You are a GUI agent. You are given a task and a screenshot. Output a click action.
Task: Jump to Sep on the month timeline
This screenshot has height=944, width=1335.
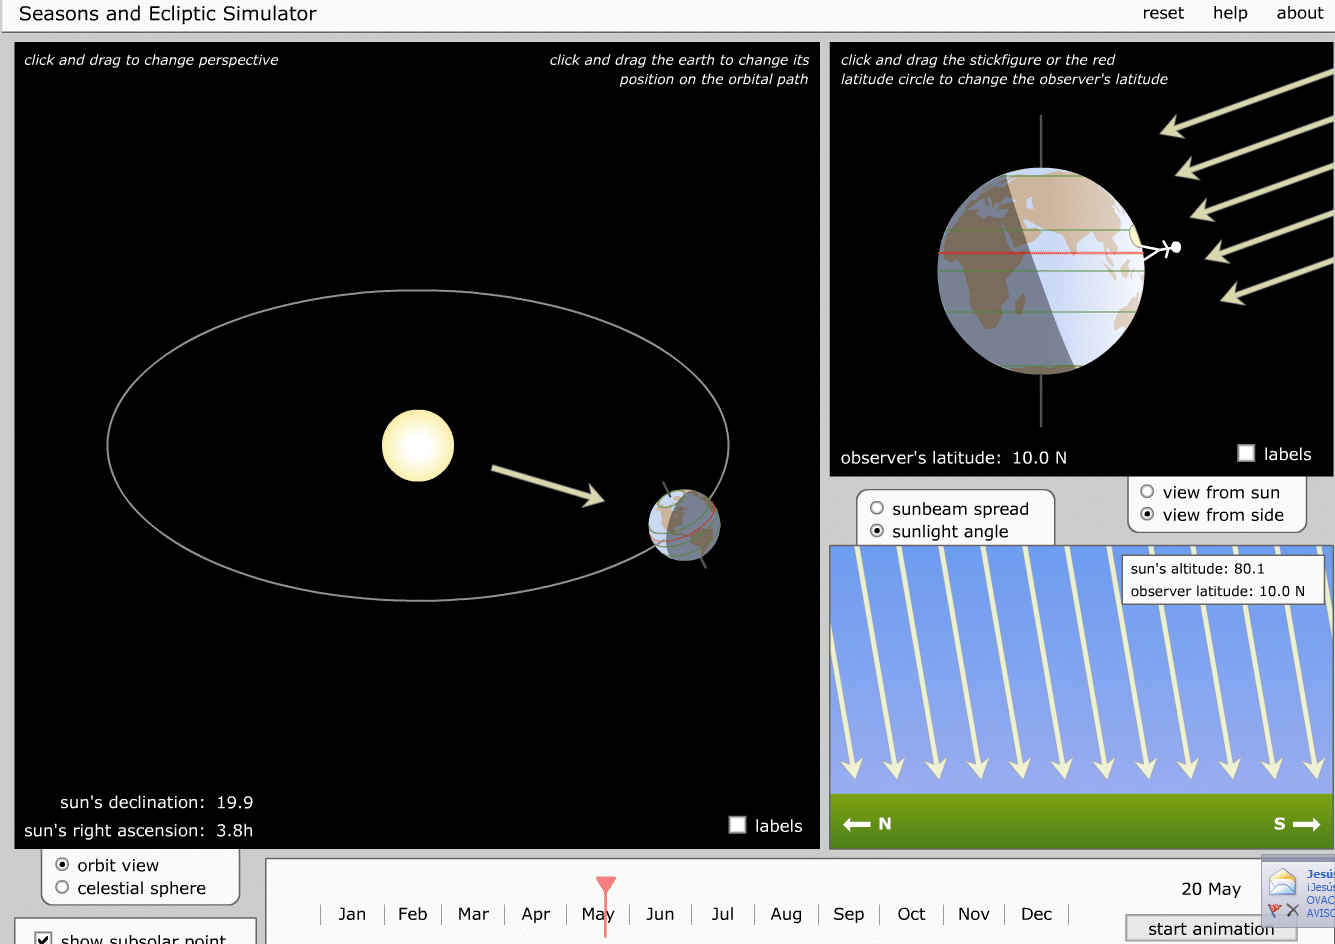(848, 914)
